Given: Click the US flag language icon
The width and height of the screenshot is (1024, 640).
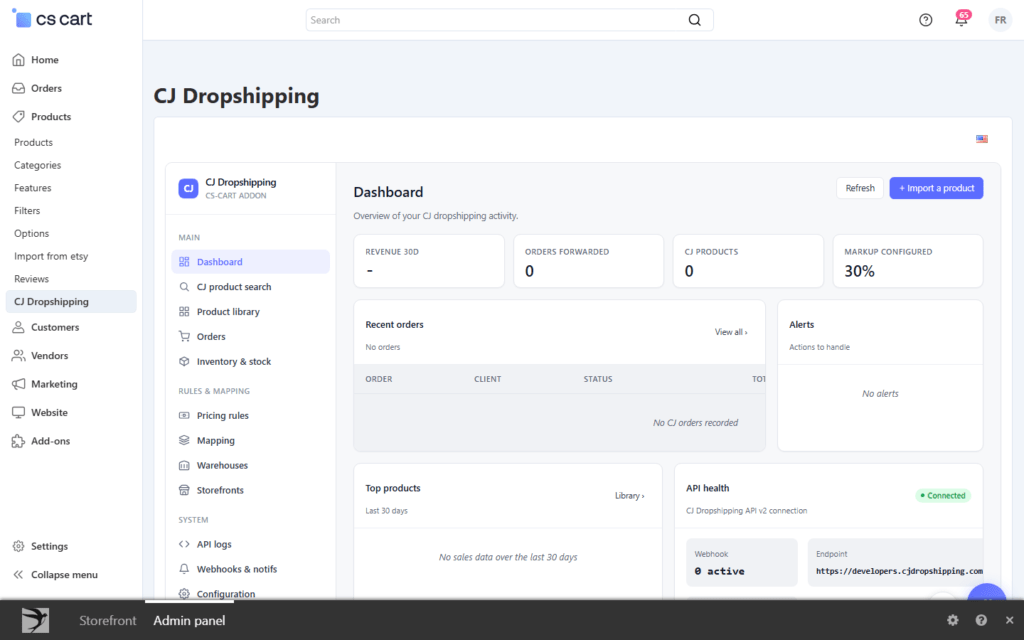Looking at the screenshot, I should tap(982, 139).
